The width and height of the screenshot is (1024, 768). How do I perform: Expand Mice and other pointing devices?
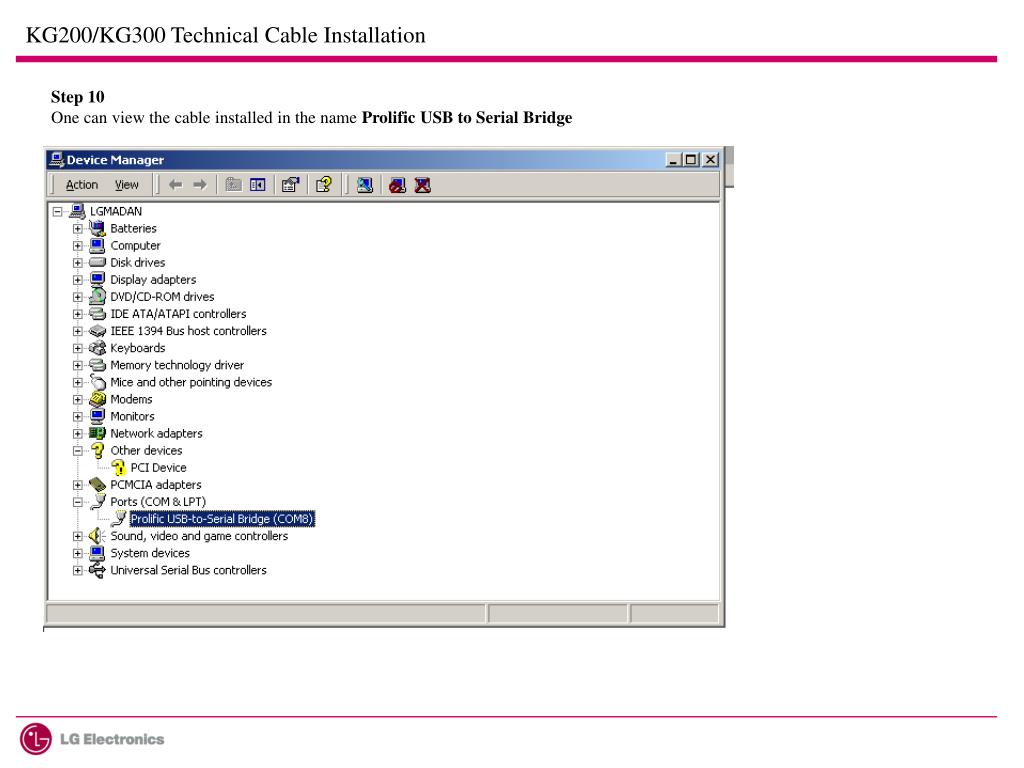pyautogui.click(x=78, y=383)
